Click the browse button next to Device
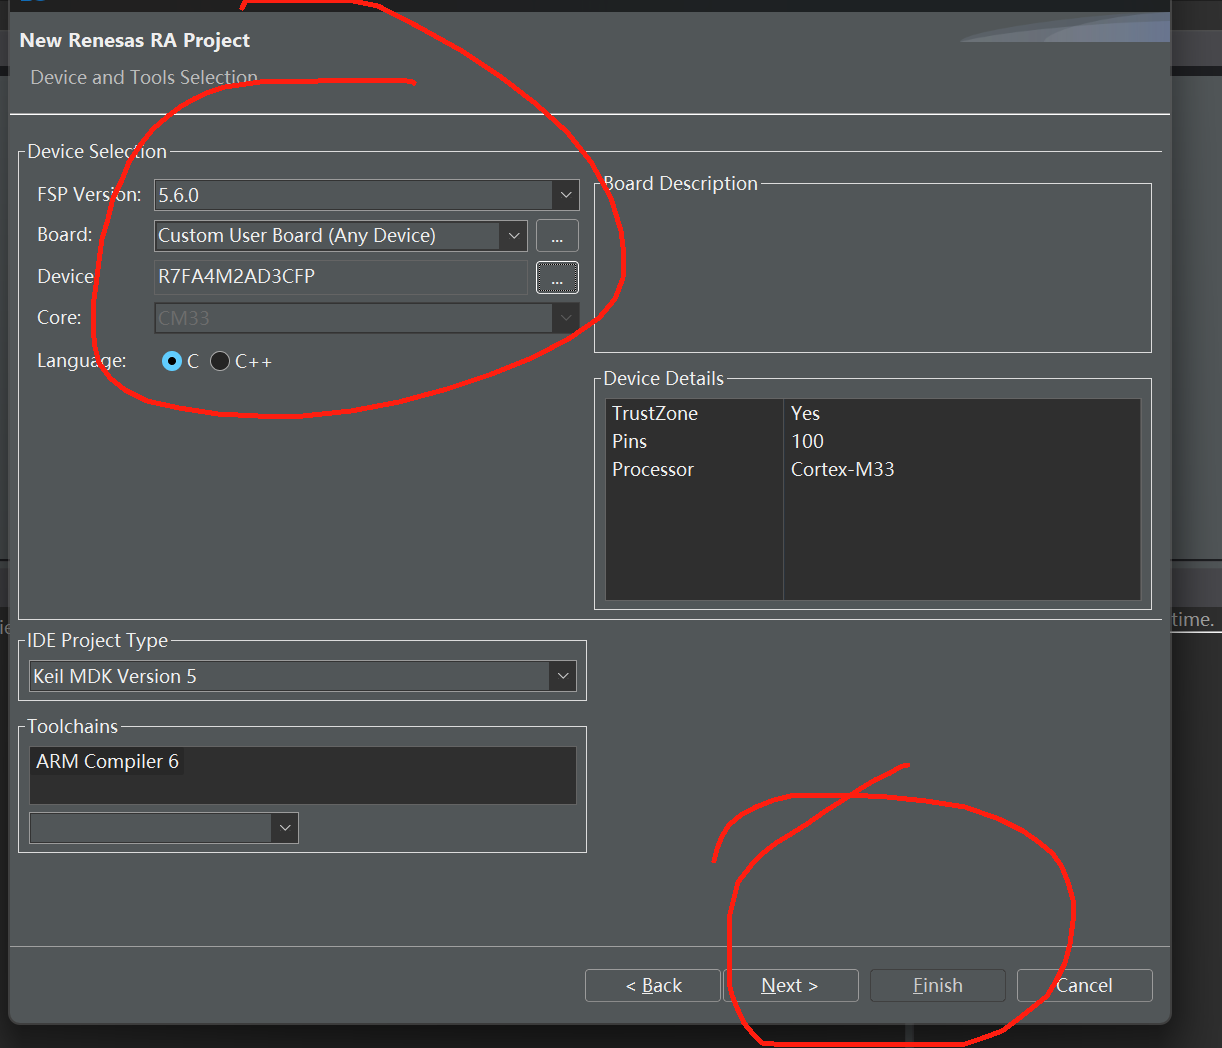 point(557,277)
